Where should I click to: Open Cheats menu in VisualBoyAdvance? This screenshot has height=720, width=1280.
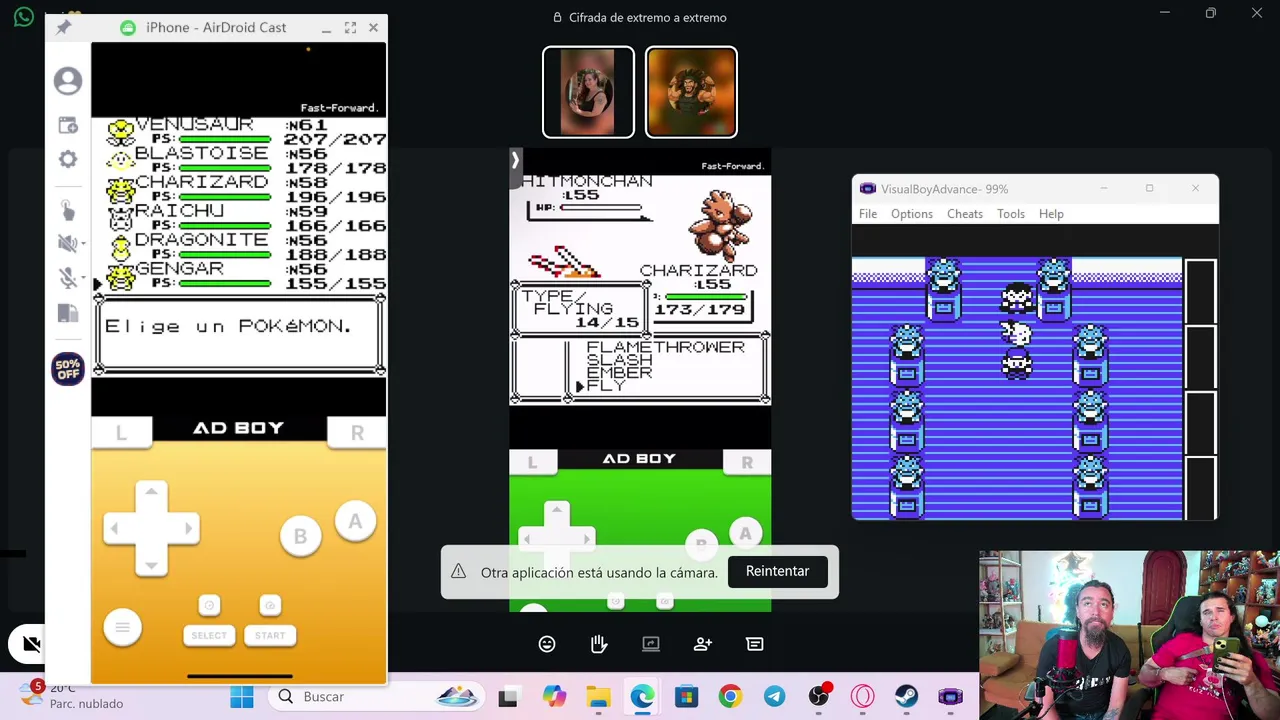pyautogui.click(x=965, y=214)
